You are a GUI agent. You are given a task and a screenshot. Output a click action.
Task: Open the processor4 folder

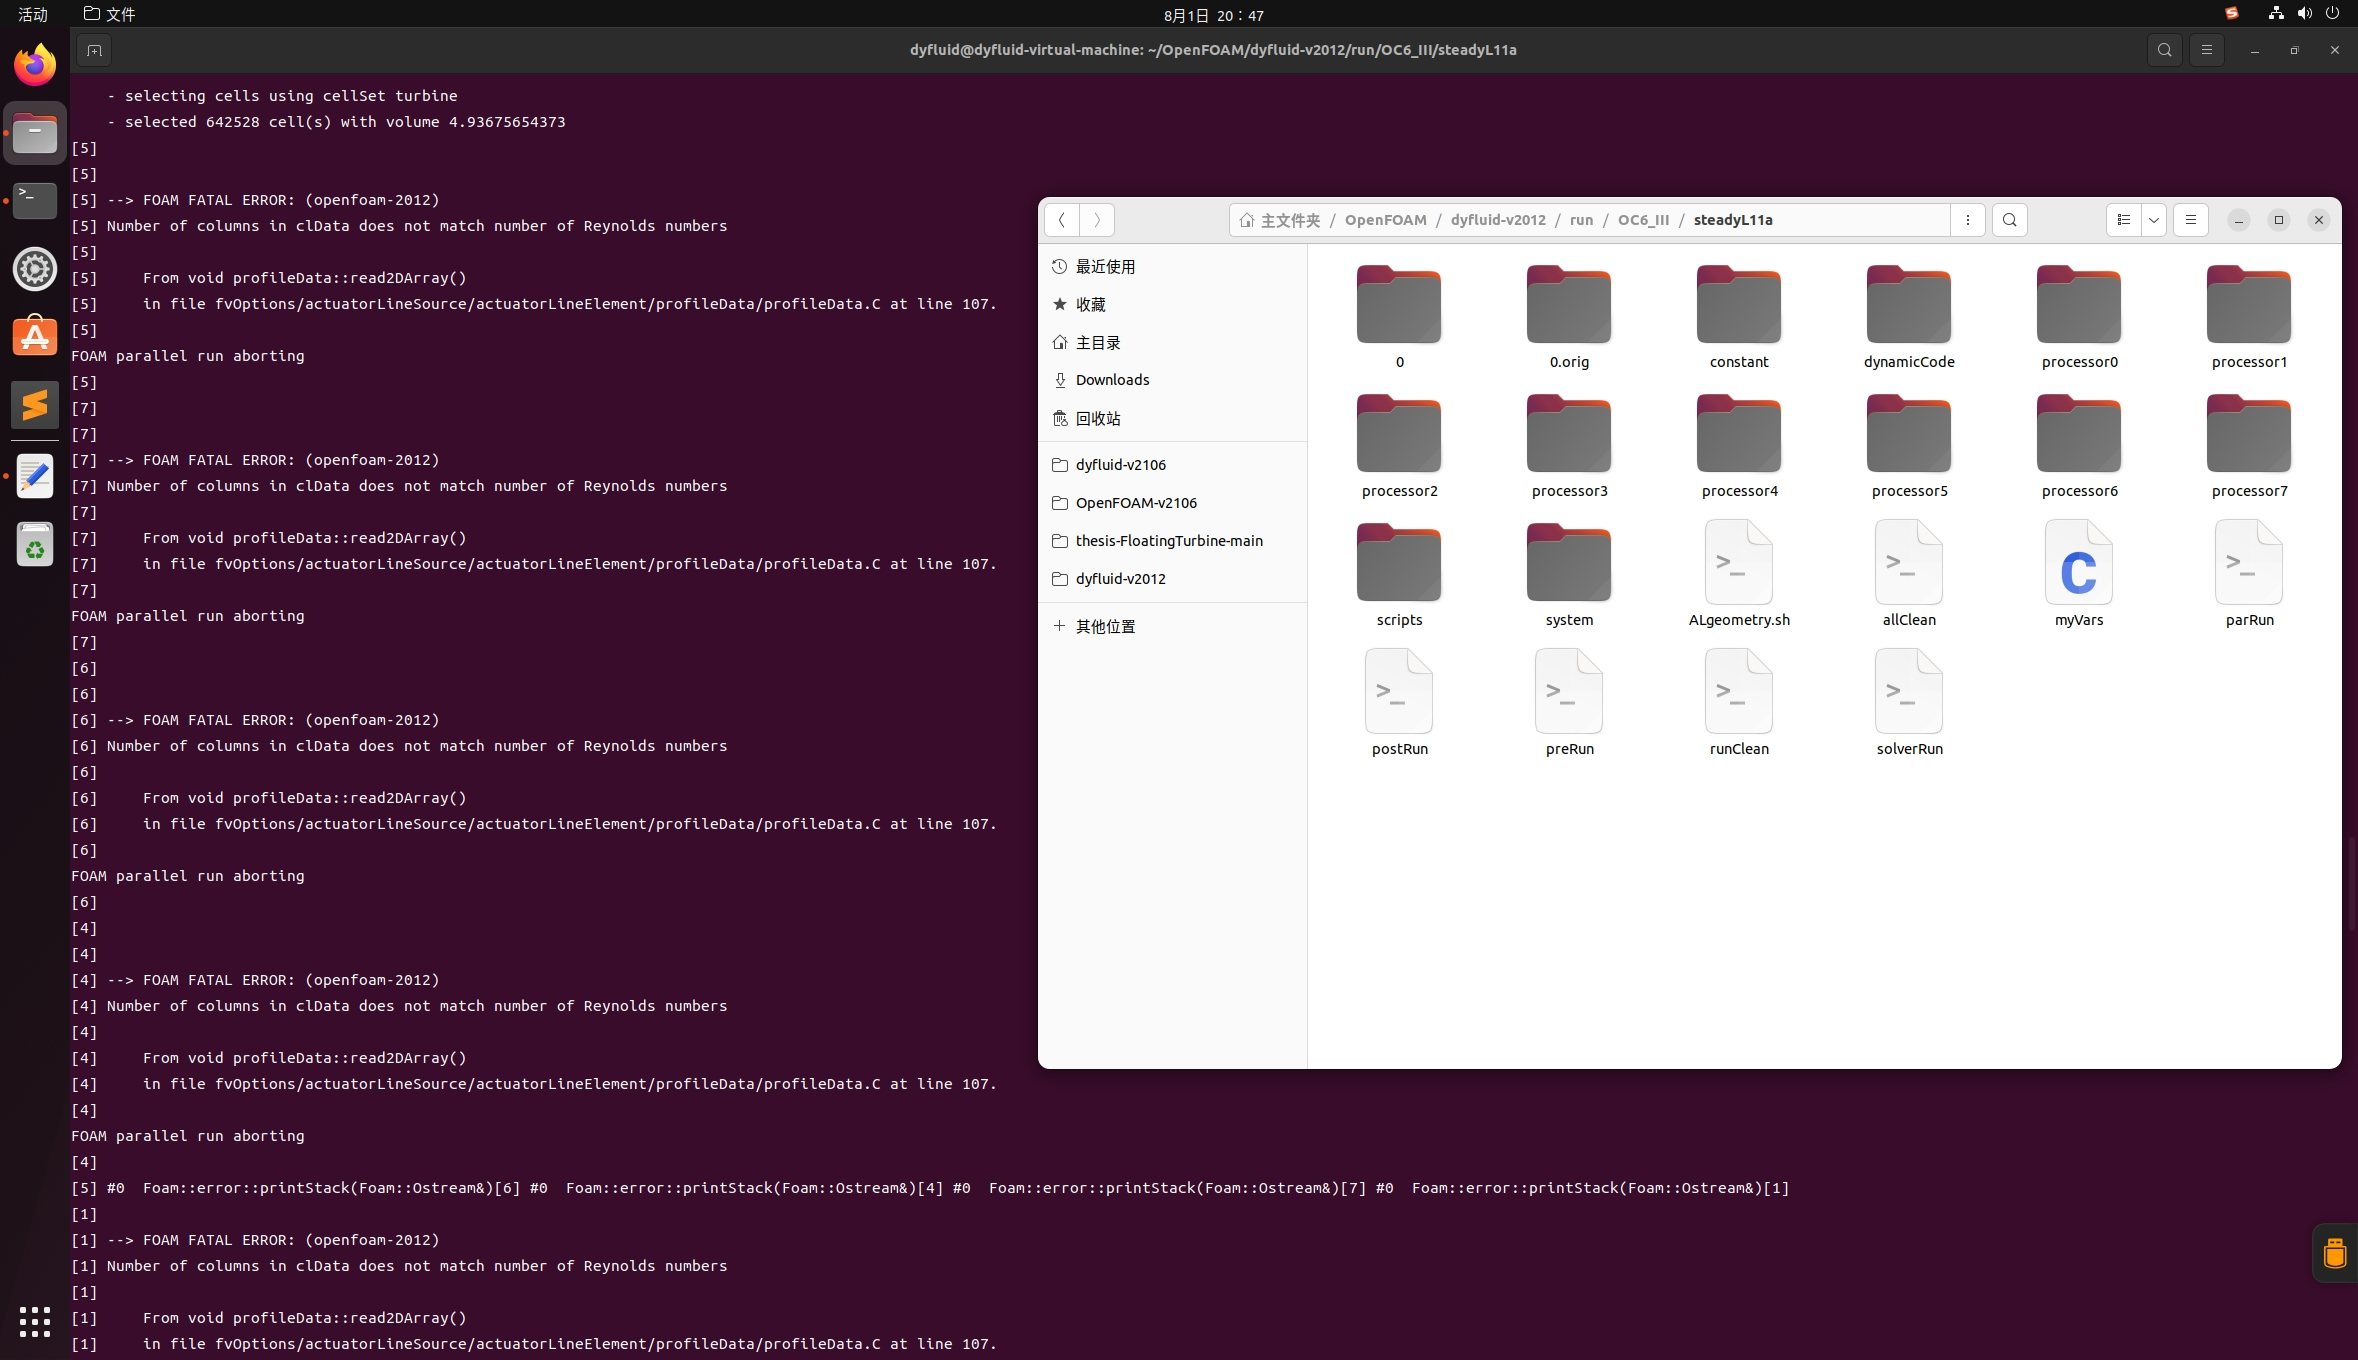pyautogui.click(x=1739, y=446)
